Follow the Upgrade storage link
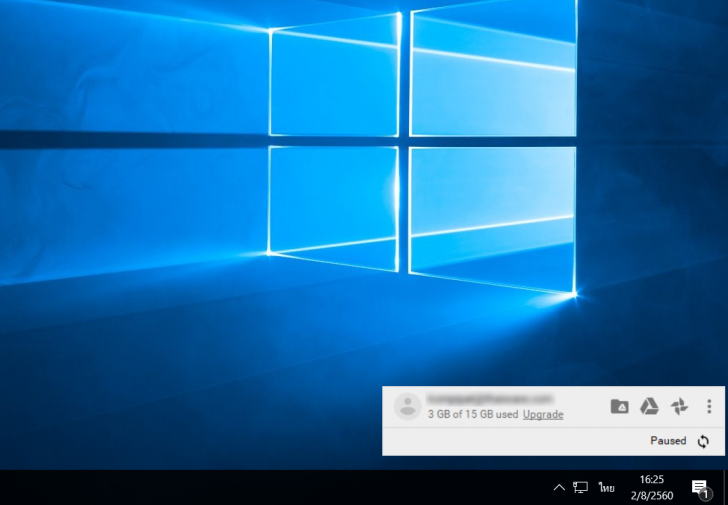The width and height of the screenshot is (728, 505). [543, 414]
